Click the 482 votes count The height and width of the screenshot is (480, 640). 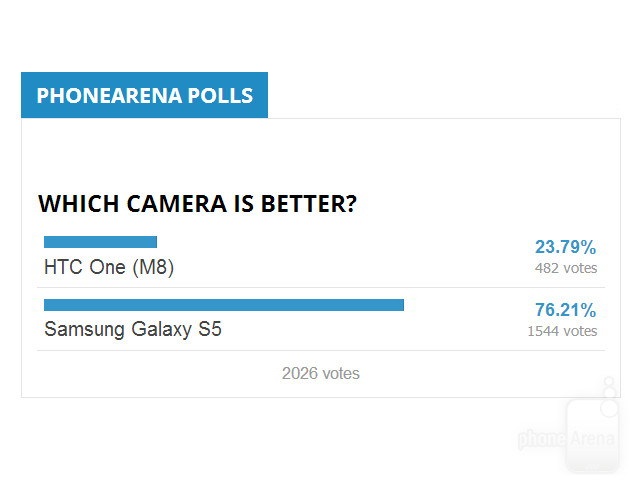[566, 268]
